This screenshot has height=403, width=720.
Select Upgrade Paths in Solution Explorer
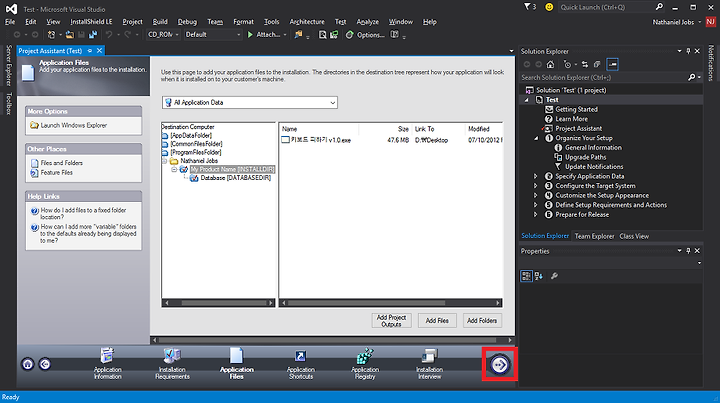(585, 157)
